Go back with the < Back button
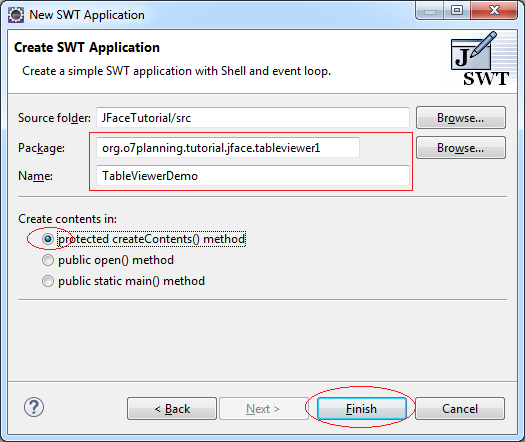The width and height of the screenshot is (525, 442). click(x=172, y=409)
